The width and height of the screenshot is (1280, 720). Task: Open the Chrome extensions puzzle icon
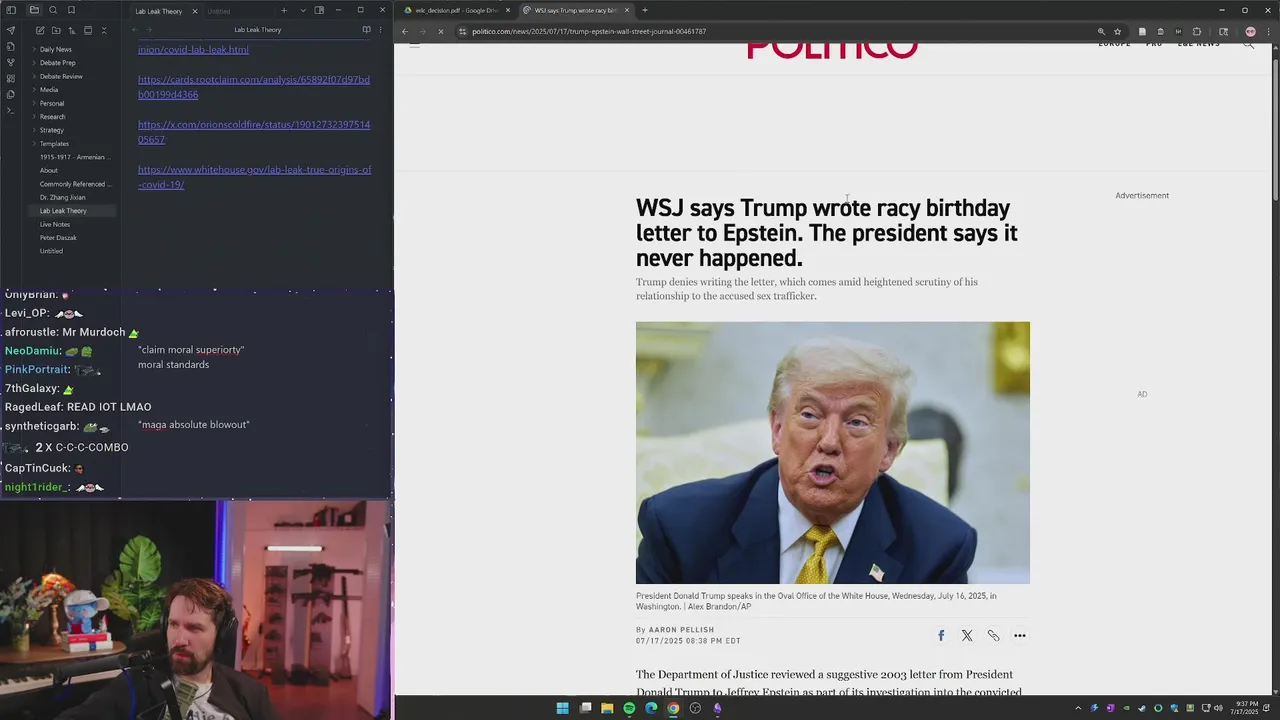point(1197,31)
